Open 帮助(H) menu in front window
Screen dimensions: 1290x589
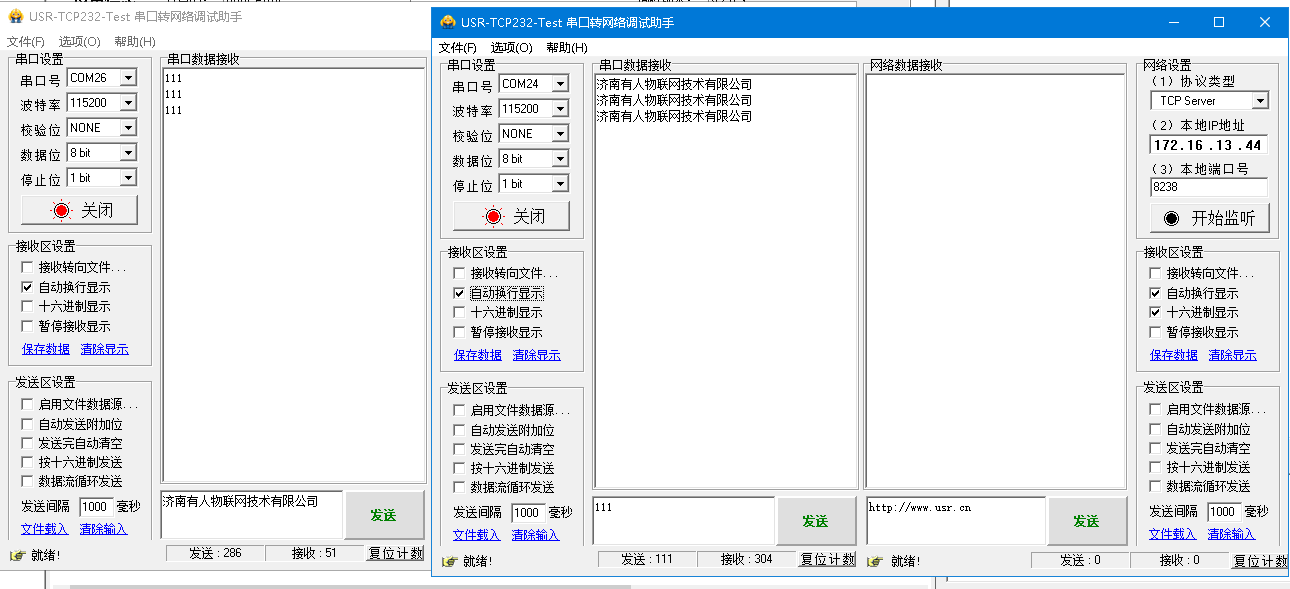(566, 47)
